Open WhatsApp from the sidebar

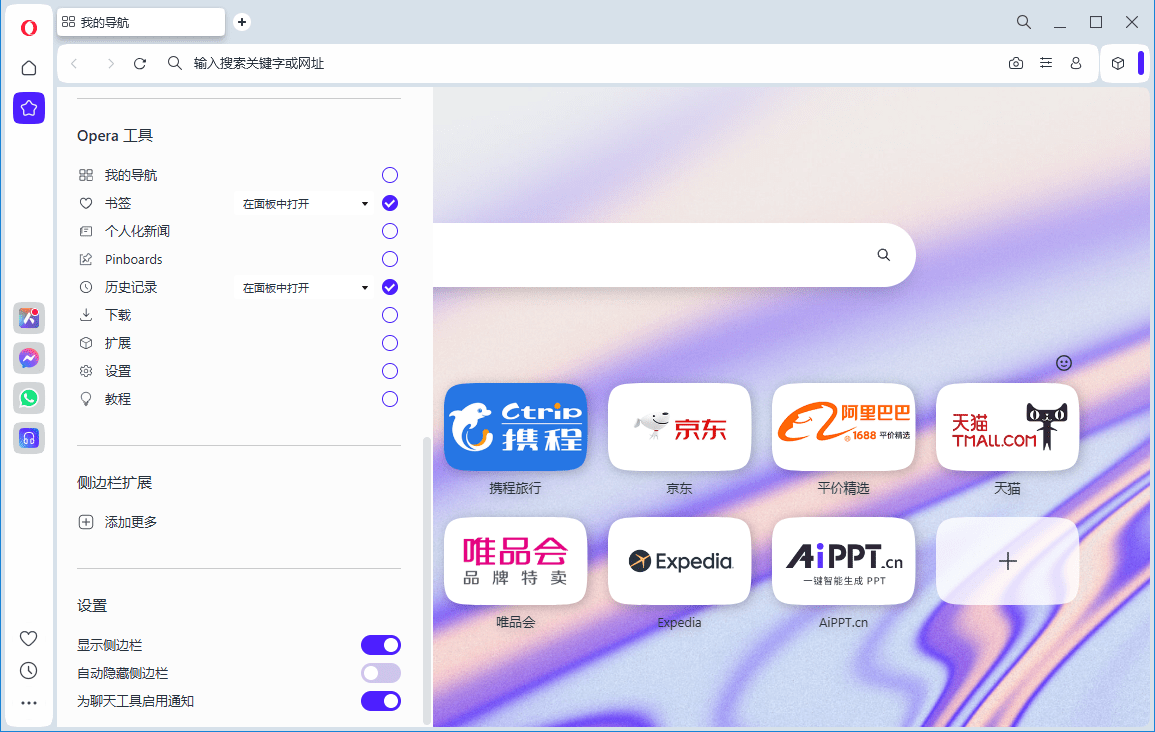point(29,398)
